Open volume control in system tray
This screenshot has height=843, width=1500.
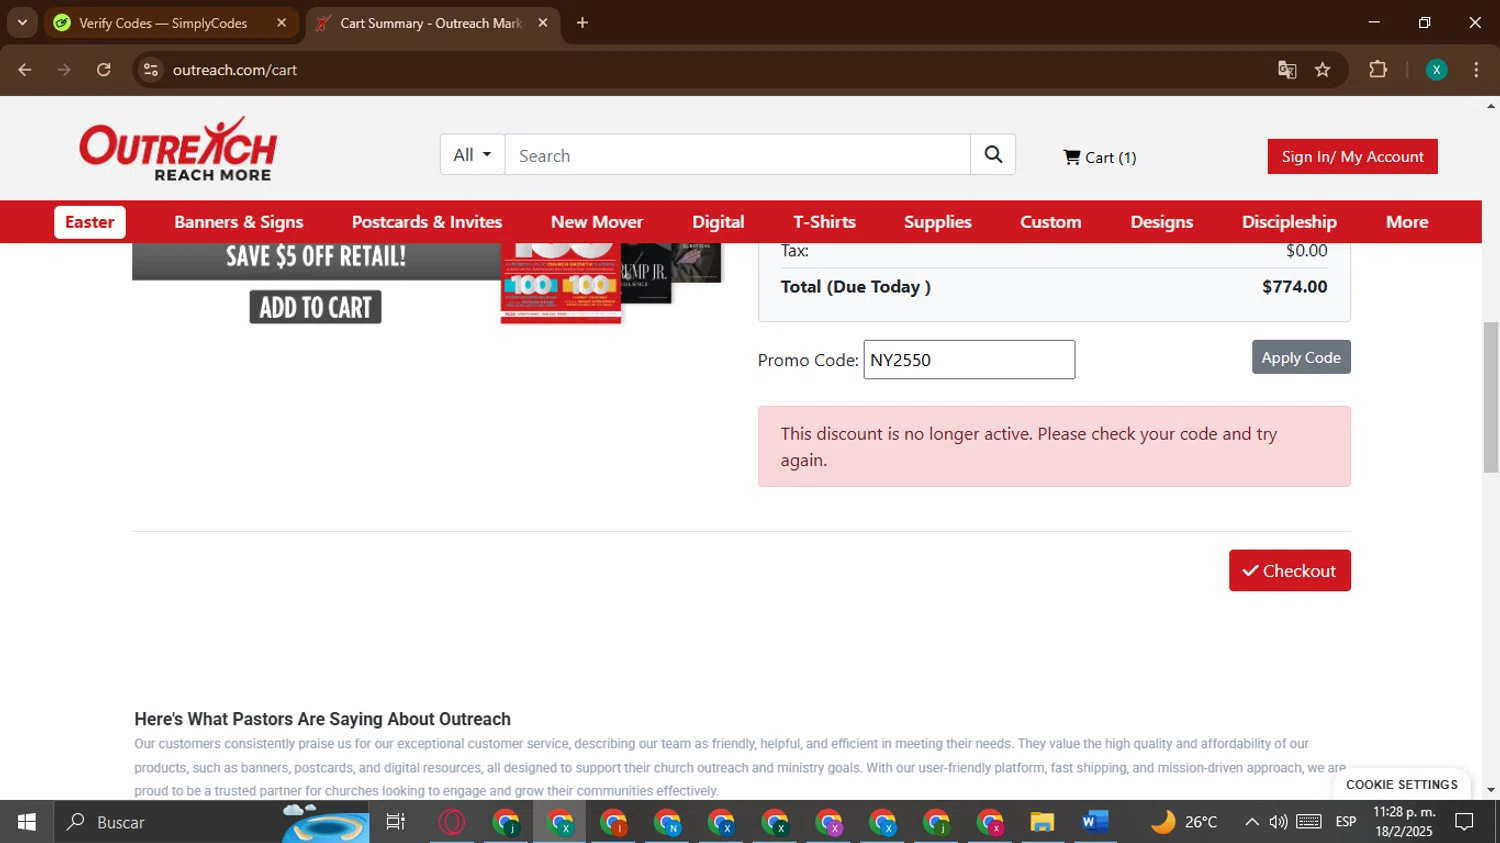(1278, 822)
